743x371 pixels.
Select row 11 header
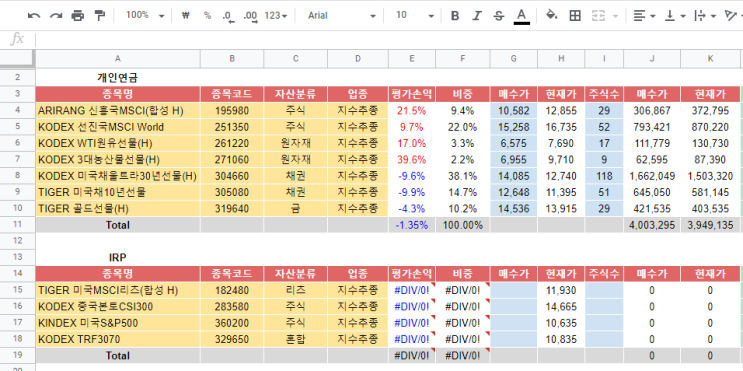17,225
